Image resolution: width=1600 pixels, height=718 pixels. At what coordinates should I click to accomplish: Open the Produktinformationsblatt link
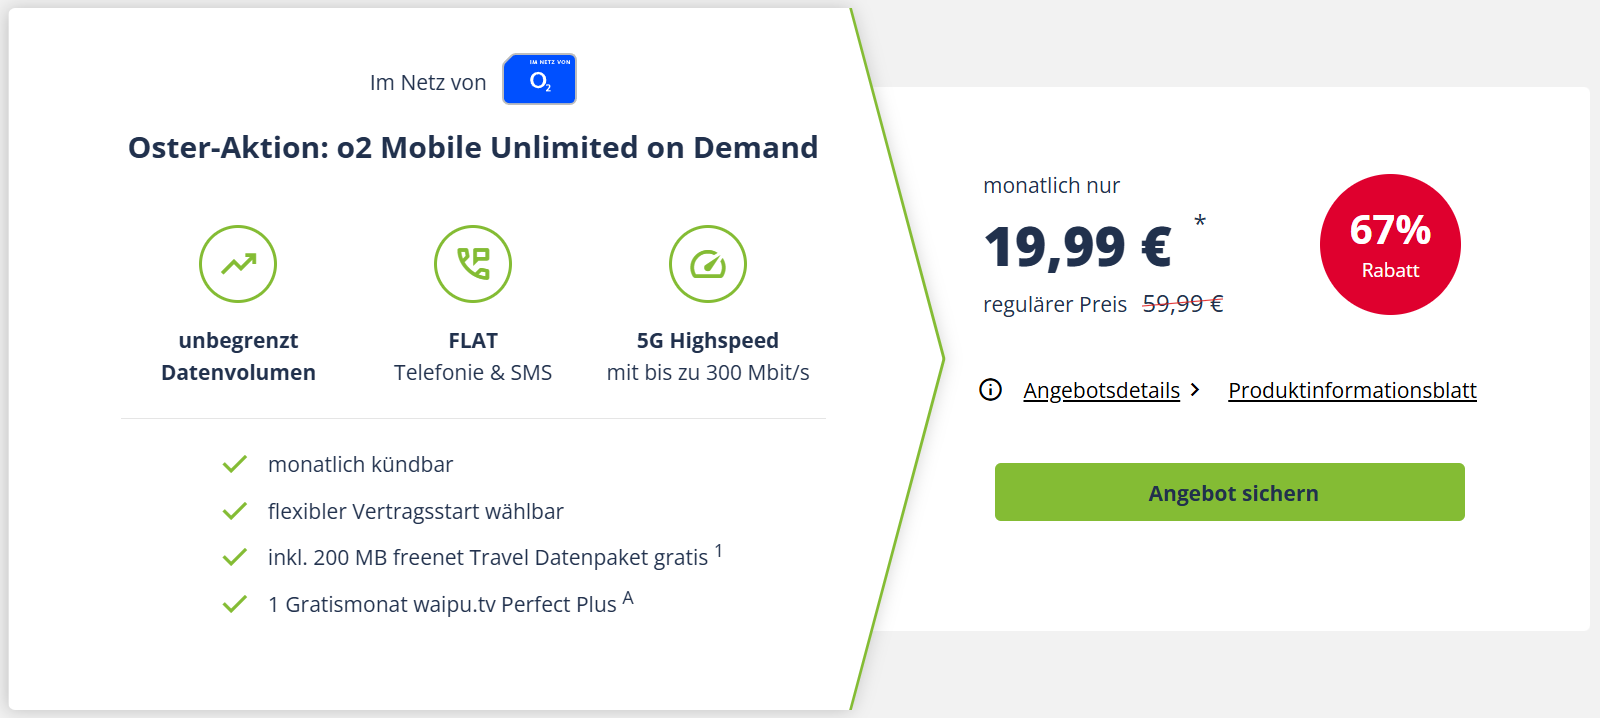click(1352, 390)
